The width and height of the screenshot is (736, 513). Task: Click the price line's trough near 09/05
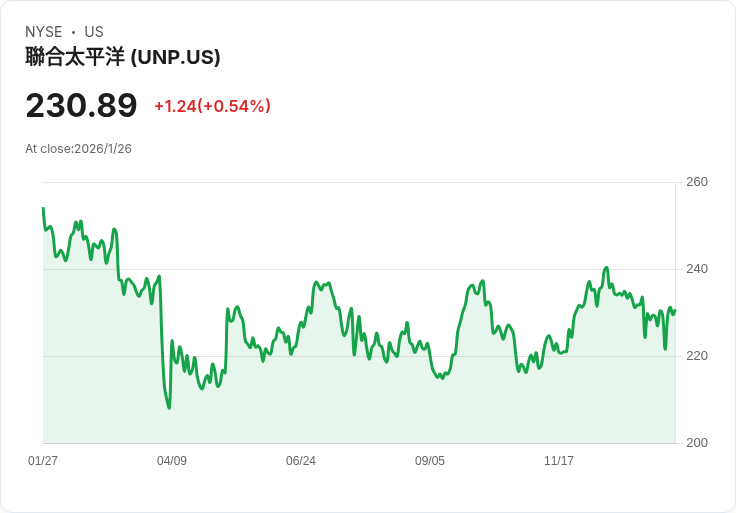point(441,377)
